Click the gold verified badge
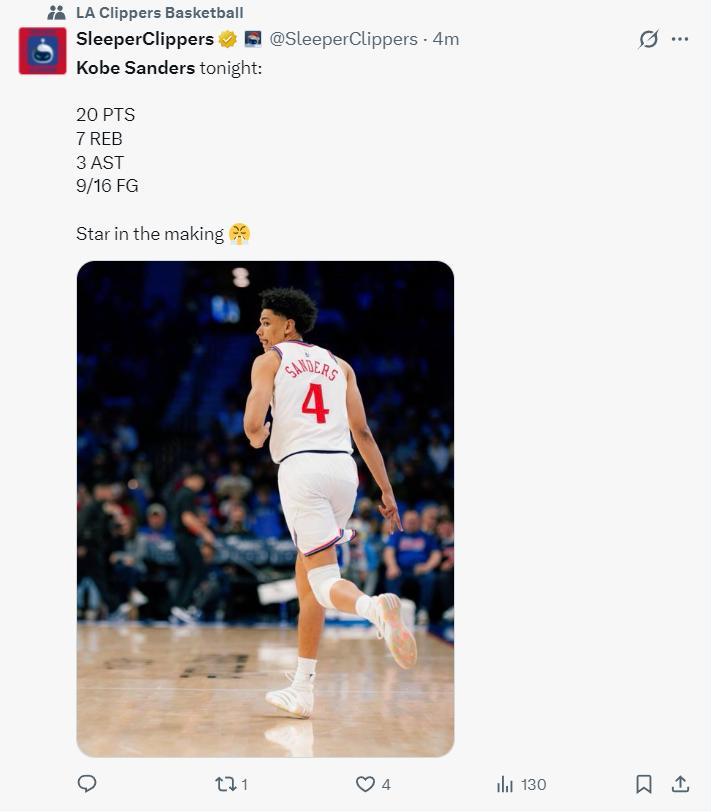 coord(228,39)
